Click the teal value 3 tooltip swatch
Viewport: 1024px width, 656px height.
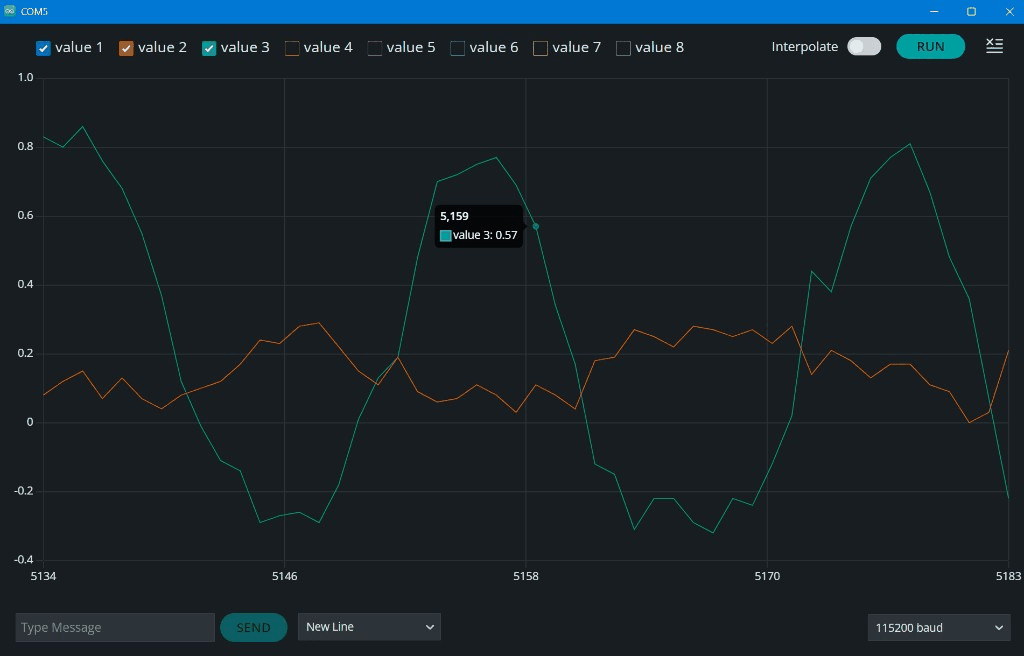click(445, 236)
